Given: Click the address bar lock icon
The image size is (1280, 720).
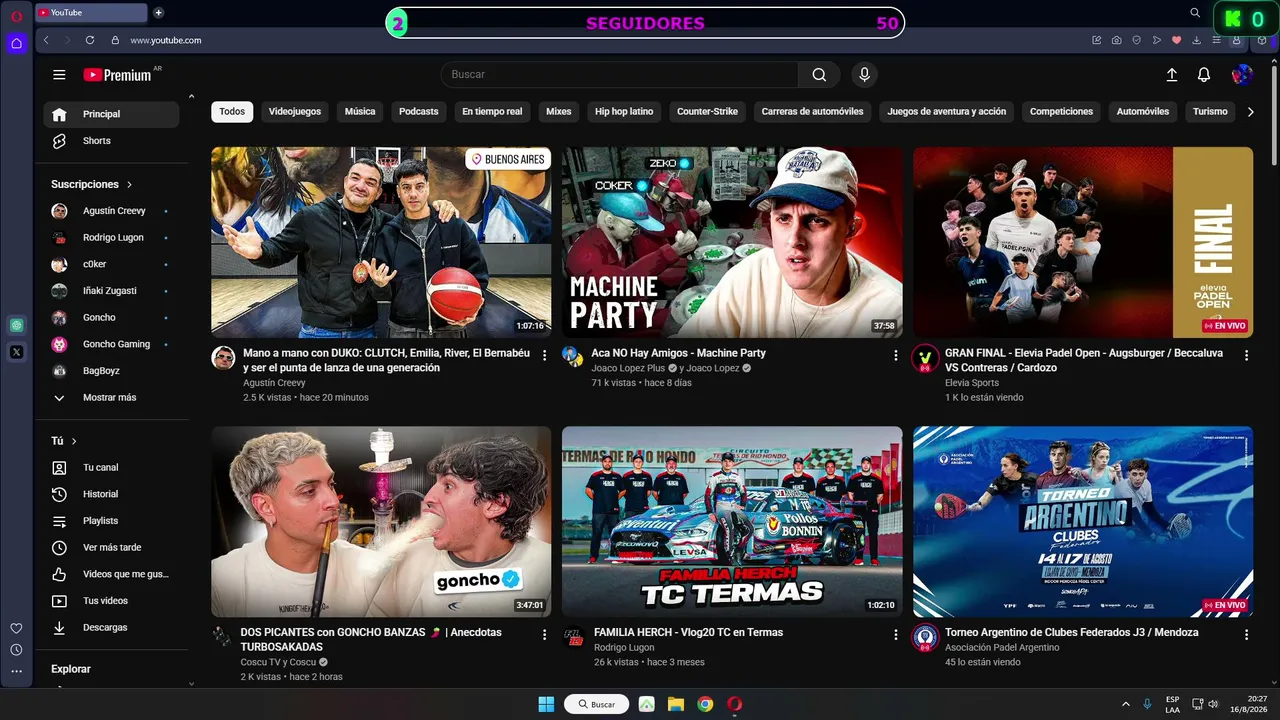Looking at the screenshot, I should coord(115,40).
